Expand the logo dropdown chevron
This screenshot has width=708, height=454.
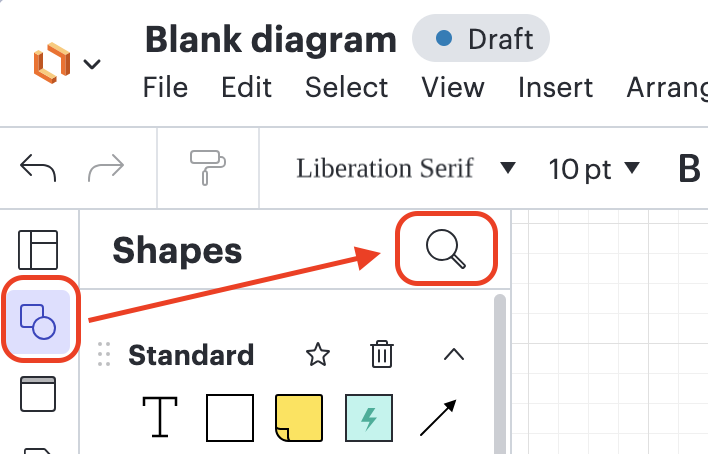[92, 64]
